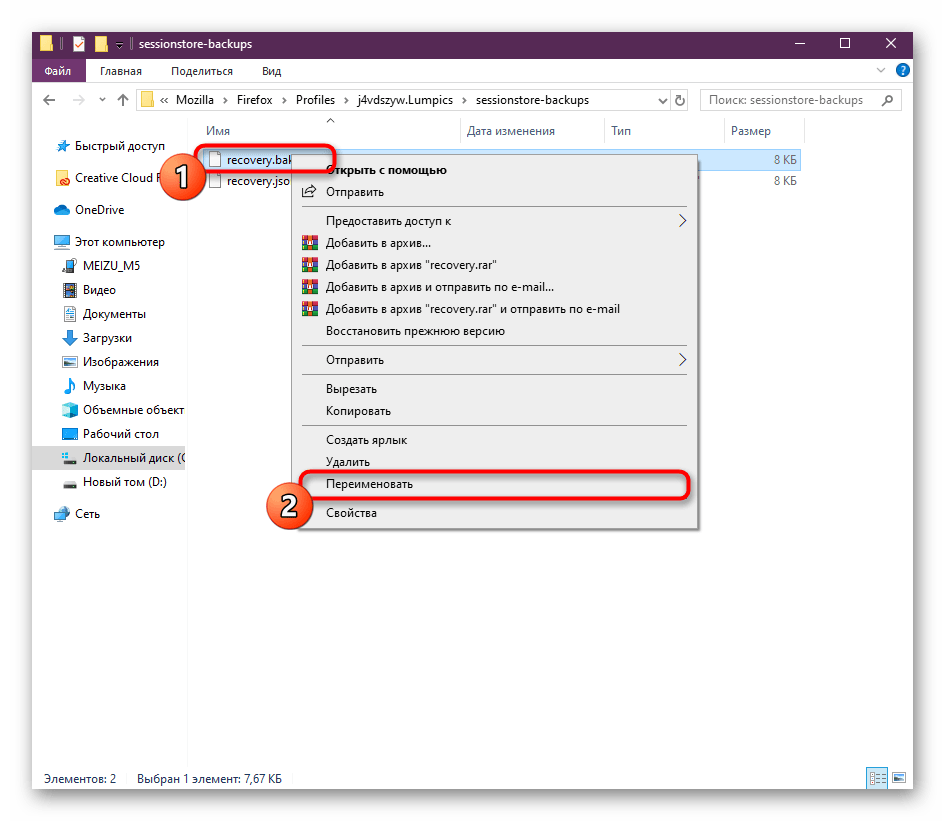Click the Forward navigation arrow
This screenshot has height=821, width=945.
[78, 100]
